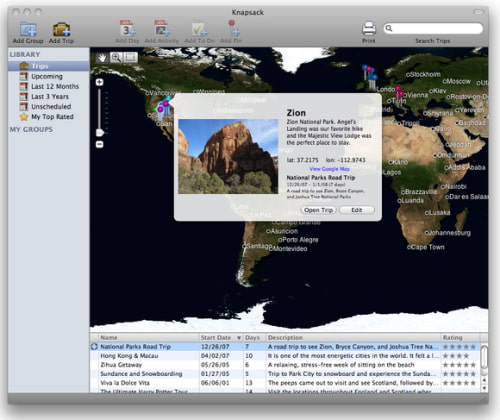Image resolution: width=500 pixels, height=420 pixels.
Task: Click the Zion photo thumbnail
Action: click(x=228, y=156)
